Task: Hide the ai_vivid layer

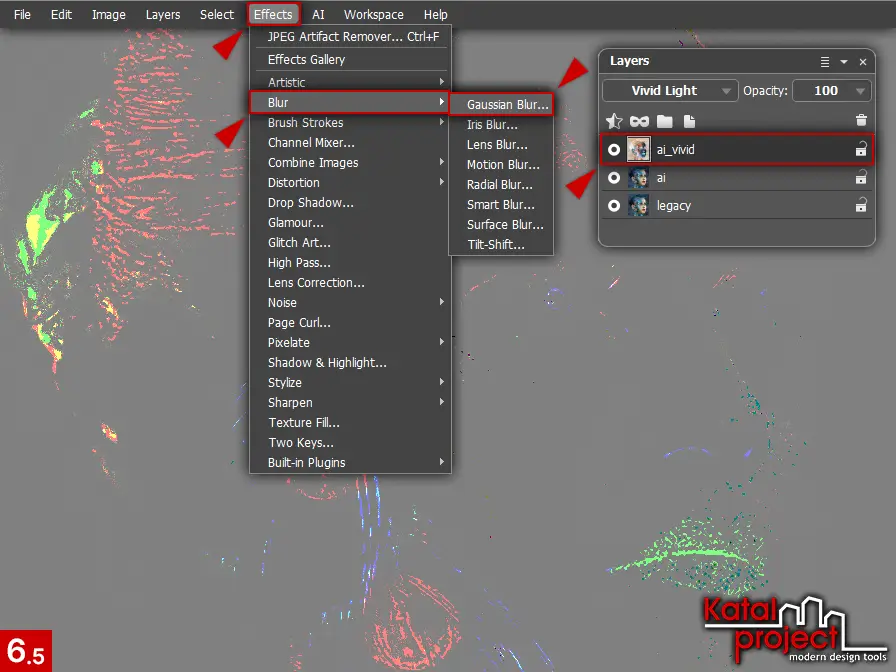Action: (x=614, y=150)
